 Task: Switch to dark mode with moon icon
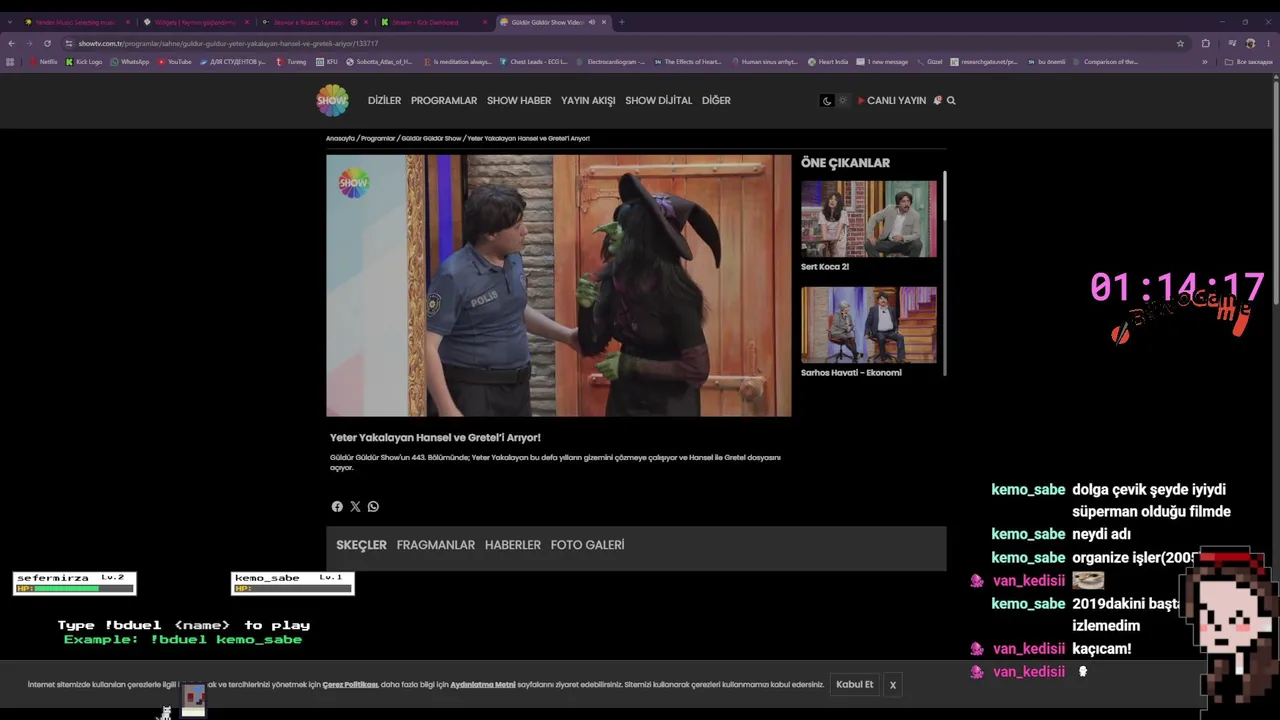[827, 101]
